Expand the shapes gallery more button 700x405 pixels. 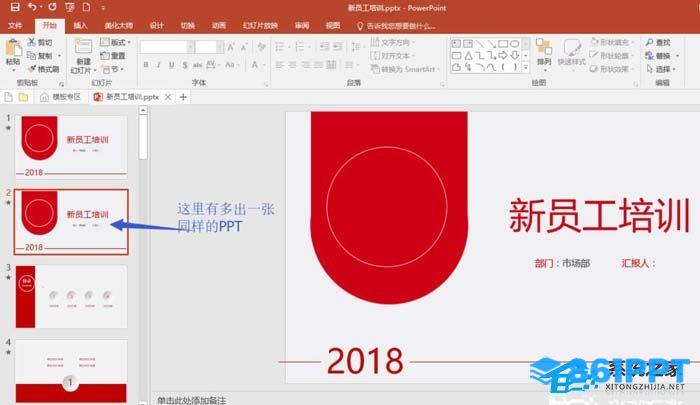click(525, 67)
